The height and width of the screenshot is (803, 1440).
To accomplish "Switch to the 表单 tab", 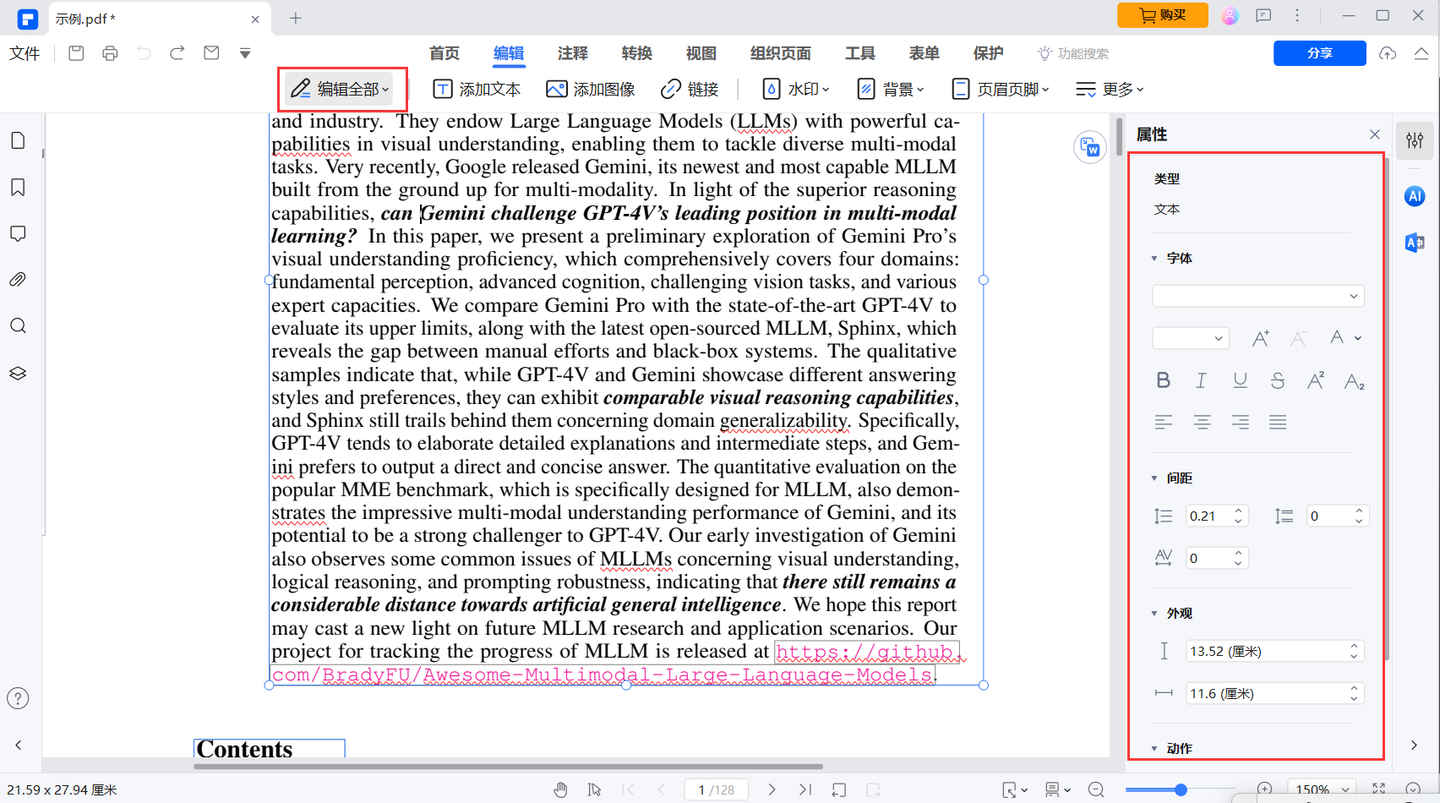I will (924, 53).
